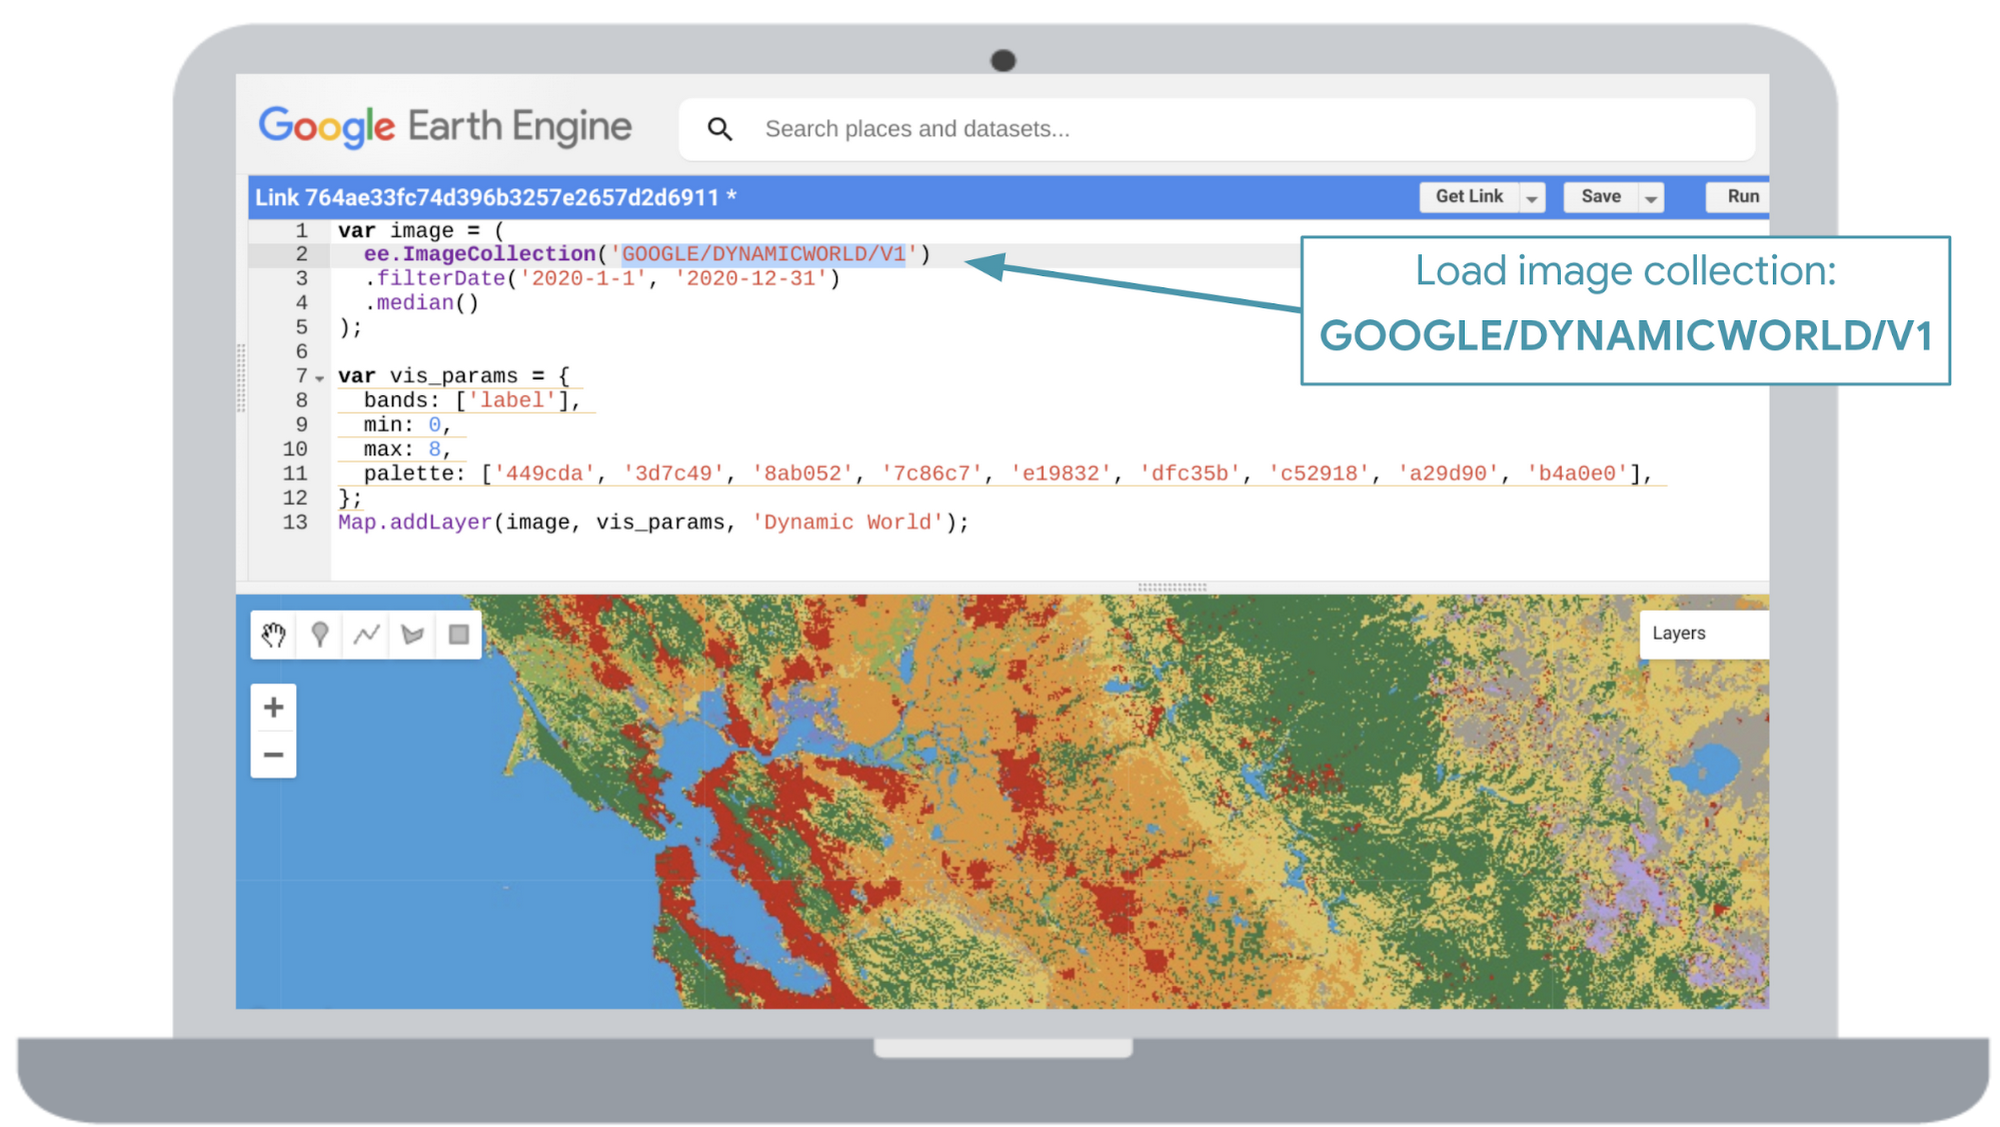The image size is (2000, 1127).
Task: Click the editor-map splitter handle
Action: [x=1172, y=588]
